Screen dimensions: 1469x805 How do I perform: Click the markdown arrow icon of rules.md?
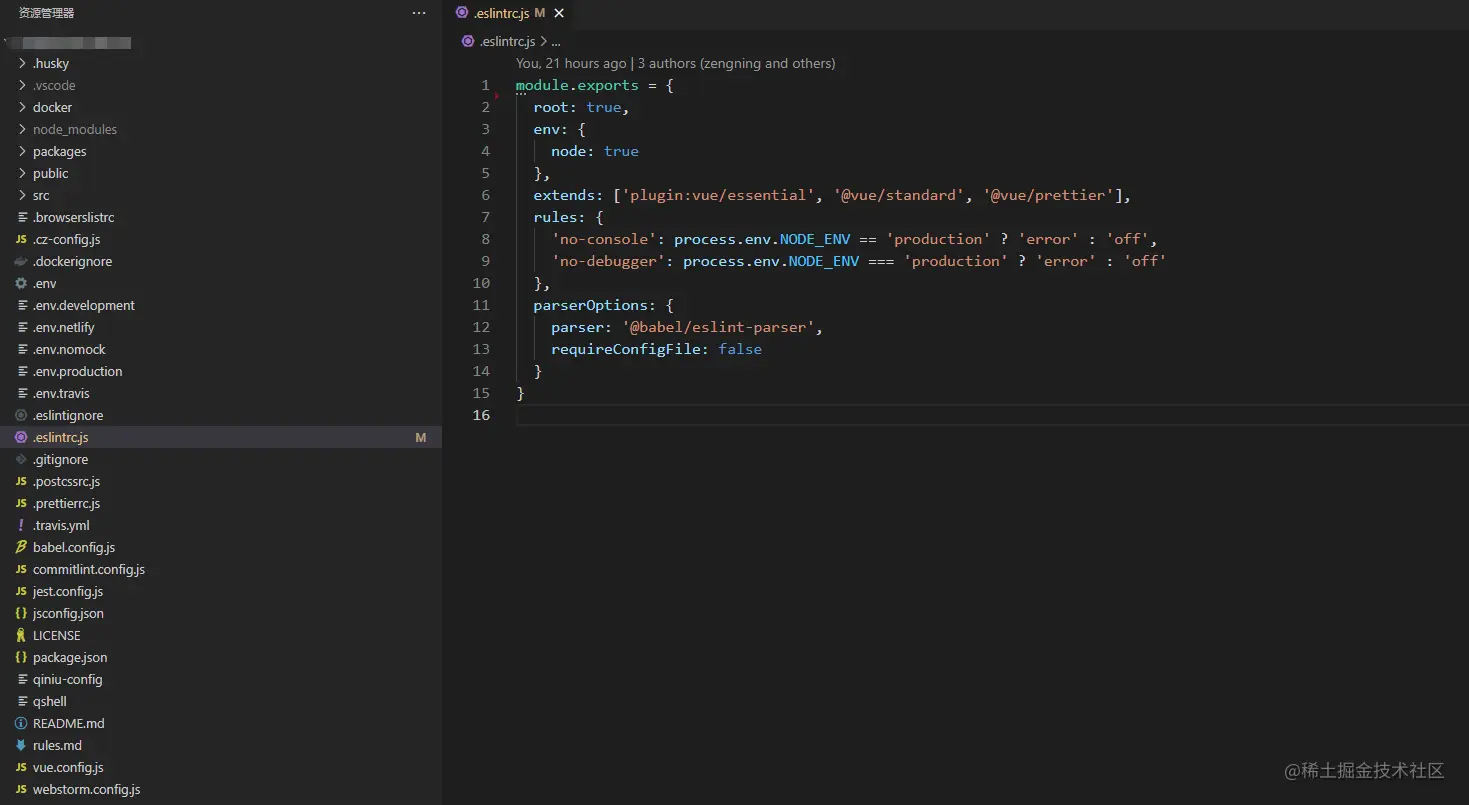click(x=22, y=745)
